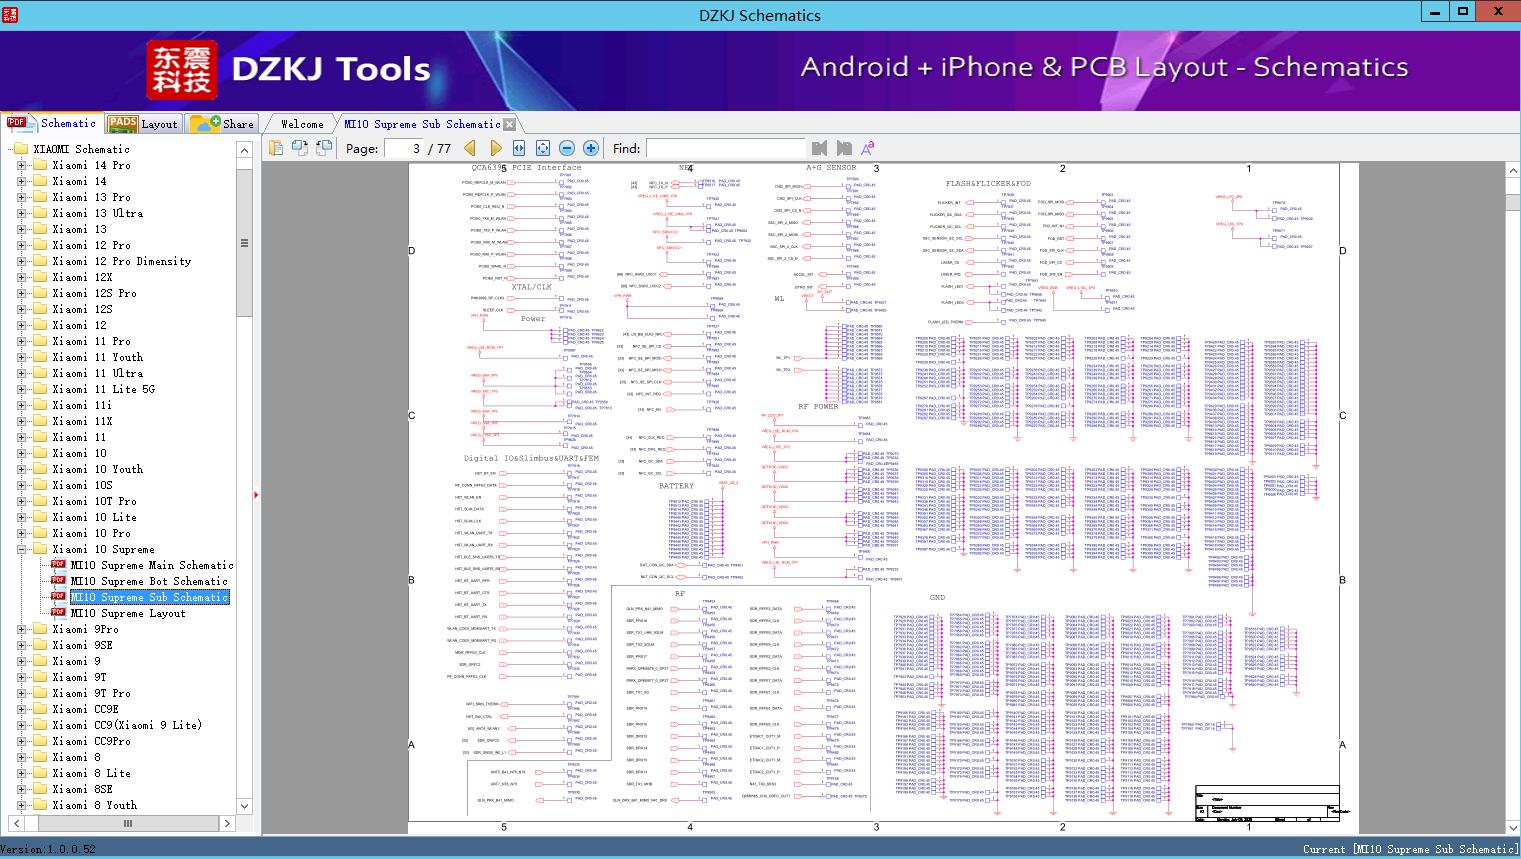Click the tree panel vertical scrollbar thumb
Image resolution: width=1521 pixels, height=859 pixels.
tap(244, 243)
